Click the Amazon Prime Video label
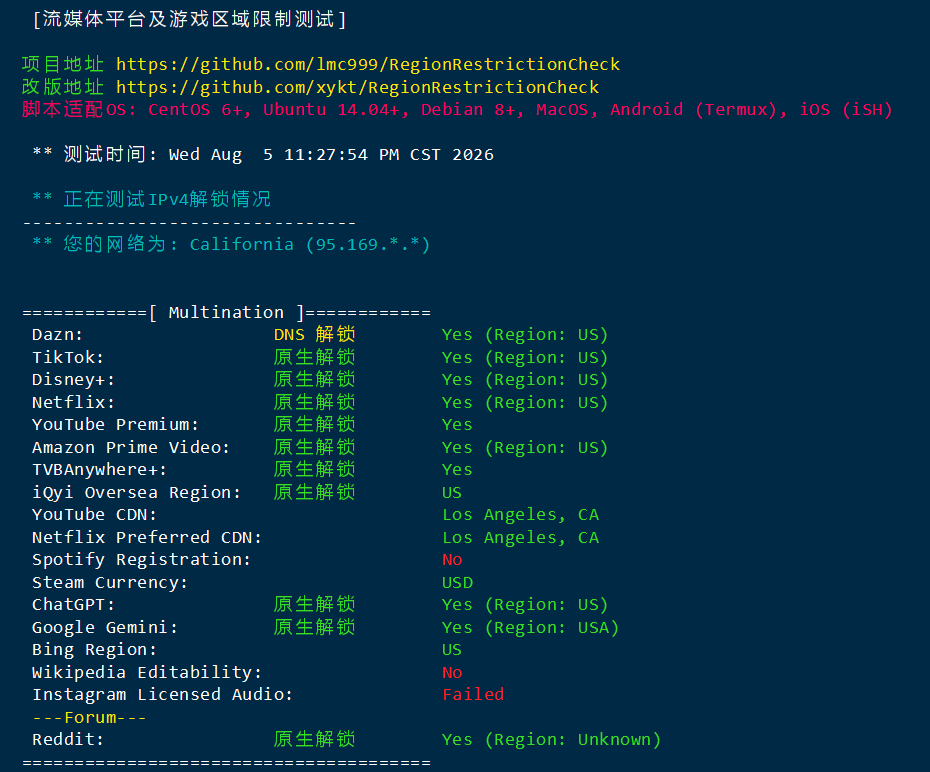930x772 pixels. point(130,448)
